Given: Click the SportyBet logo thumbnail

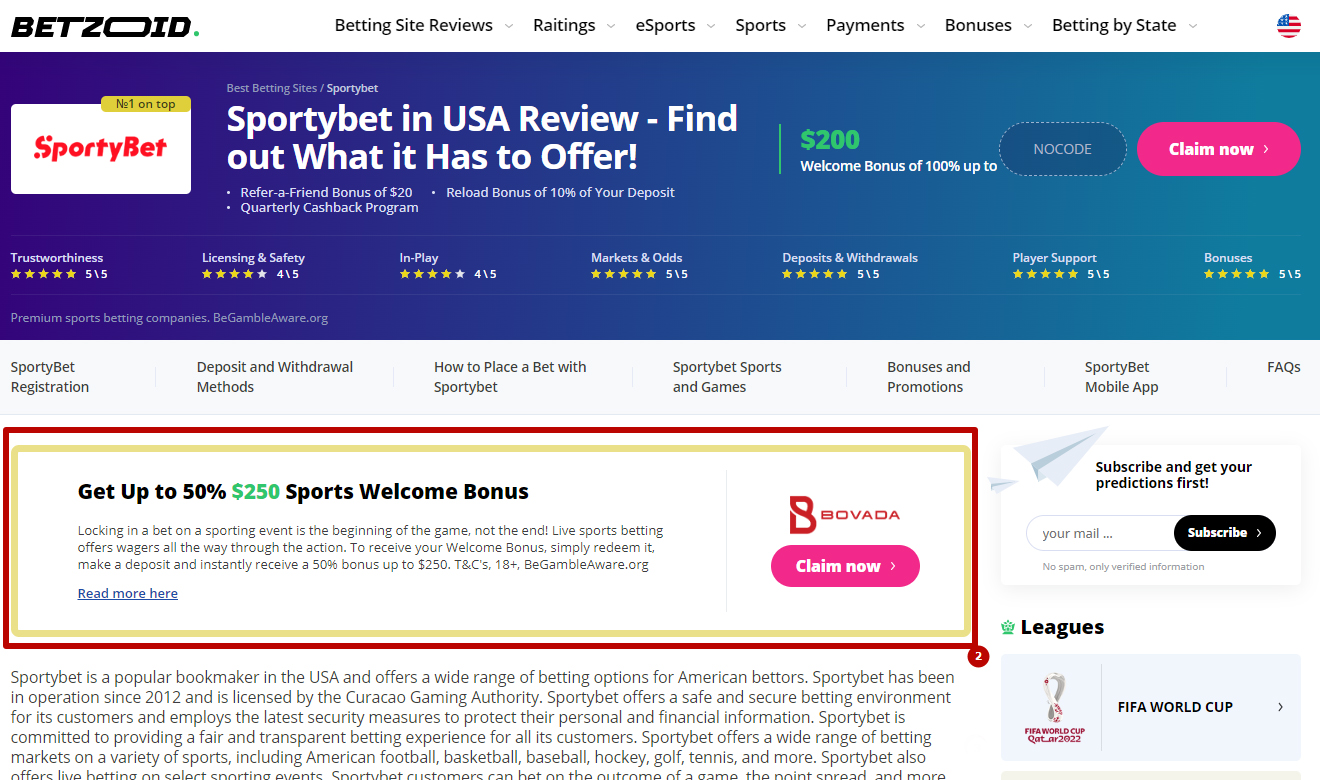Looking at the screenshot, I should coord(101,149).
